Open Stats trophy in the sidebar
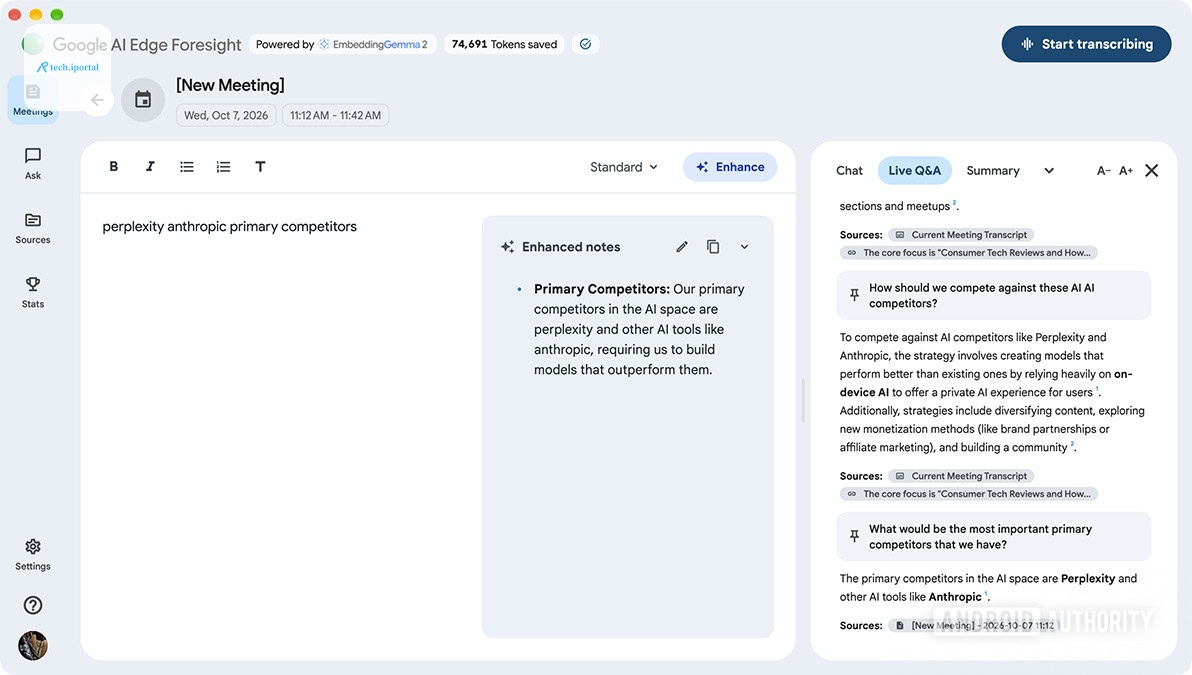 33,293
